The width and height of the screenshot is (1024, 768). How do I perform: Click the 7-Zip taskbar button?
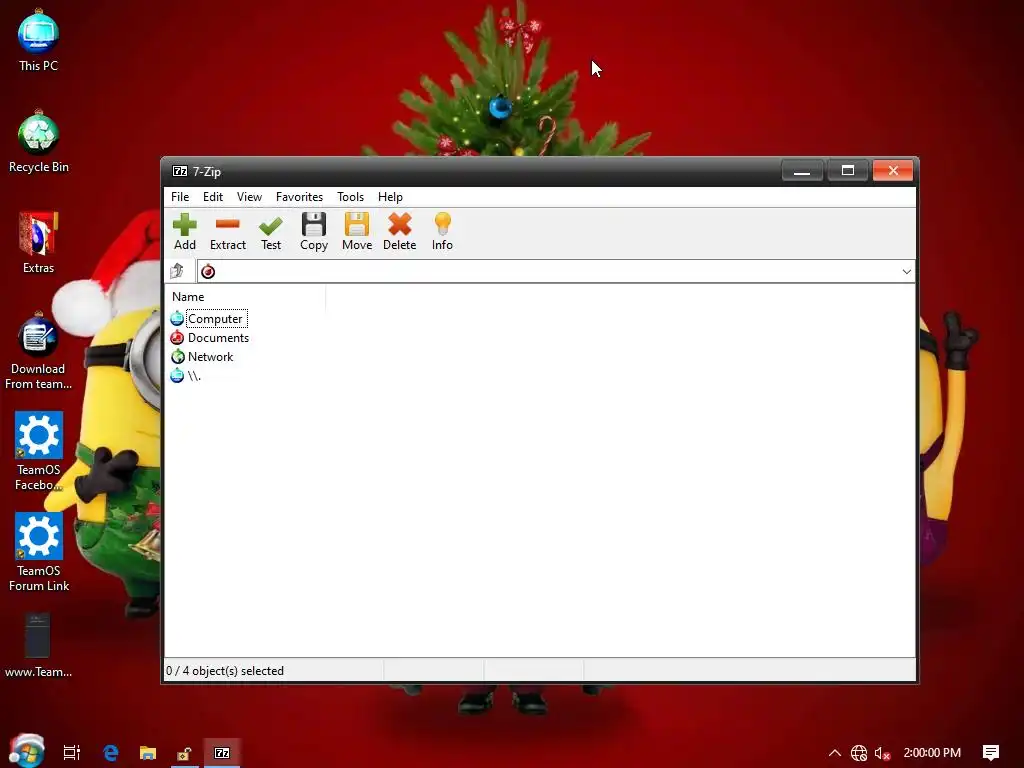click(x=222, y=753)
